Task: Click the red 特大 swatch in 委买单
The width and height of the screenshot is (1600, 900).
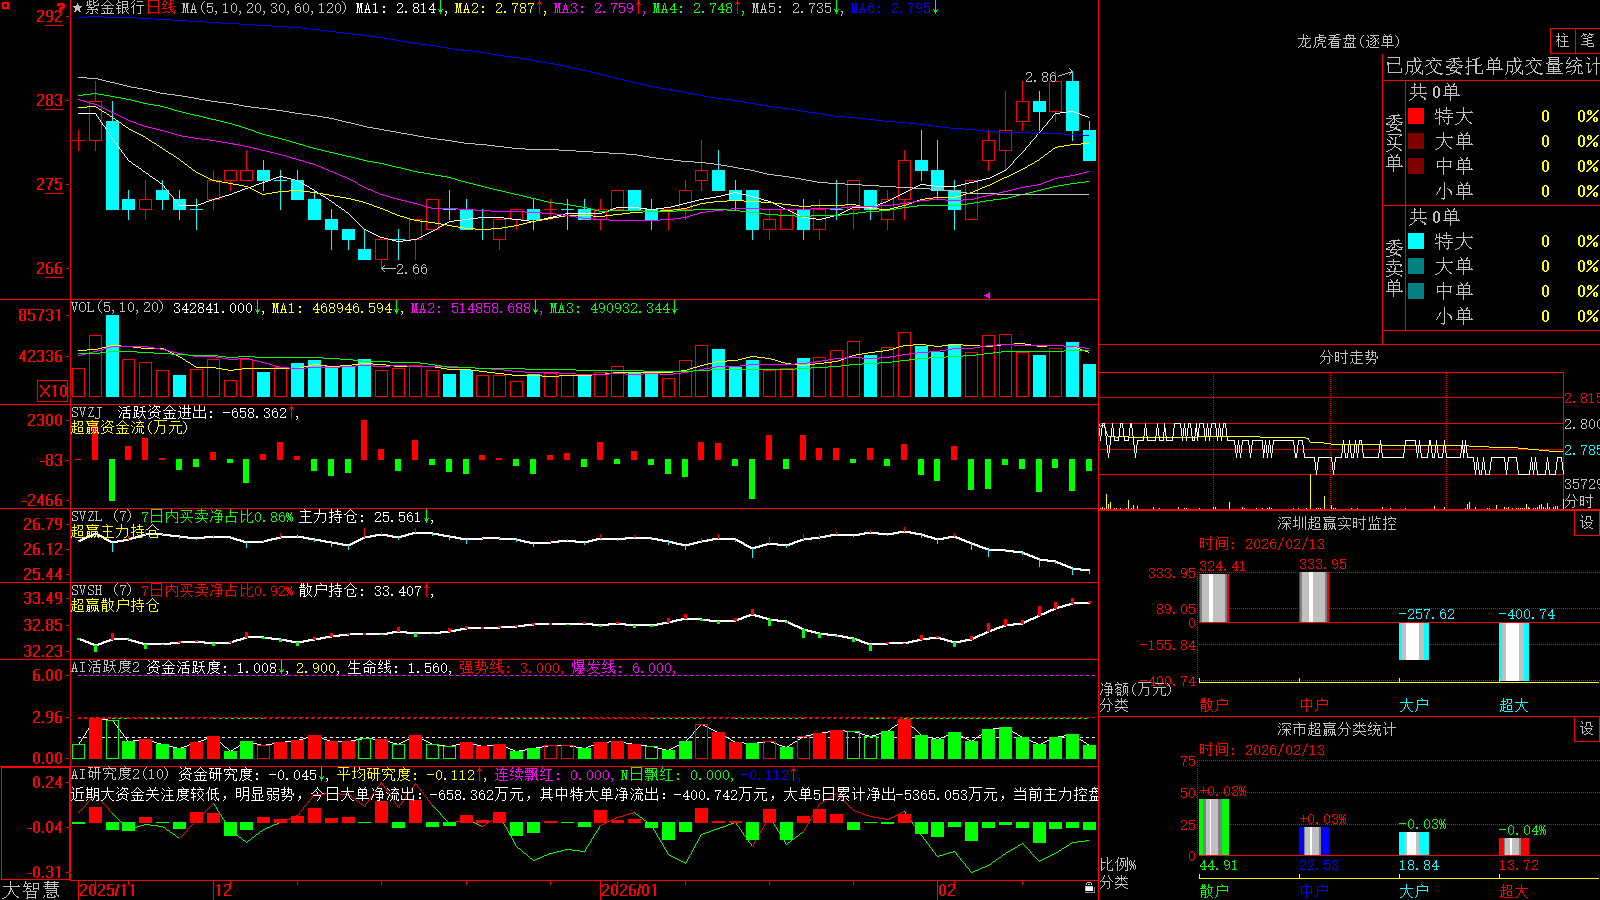Action: 1416,116
